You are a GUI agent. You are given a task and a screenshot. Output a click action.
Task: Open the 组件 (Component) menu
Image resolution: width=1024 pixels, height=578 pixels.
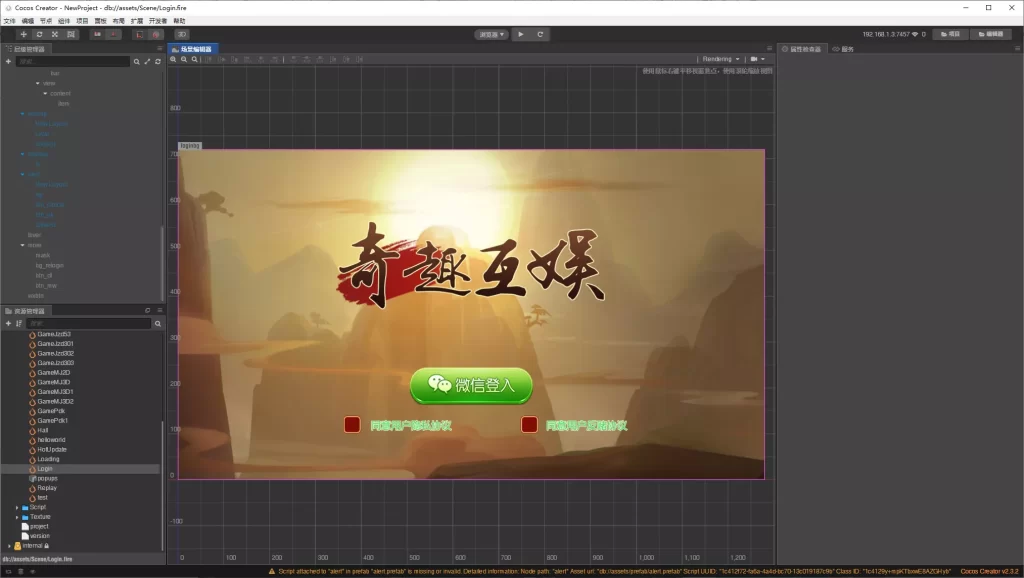coord(64,21)
